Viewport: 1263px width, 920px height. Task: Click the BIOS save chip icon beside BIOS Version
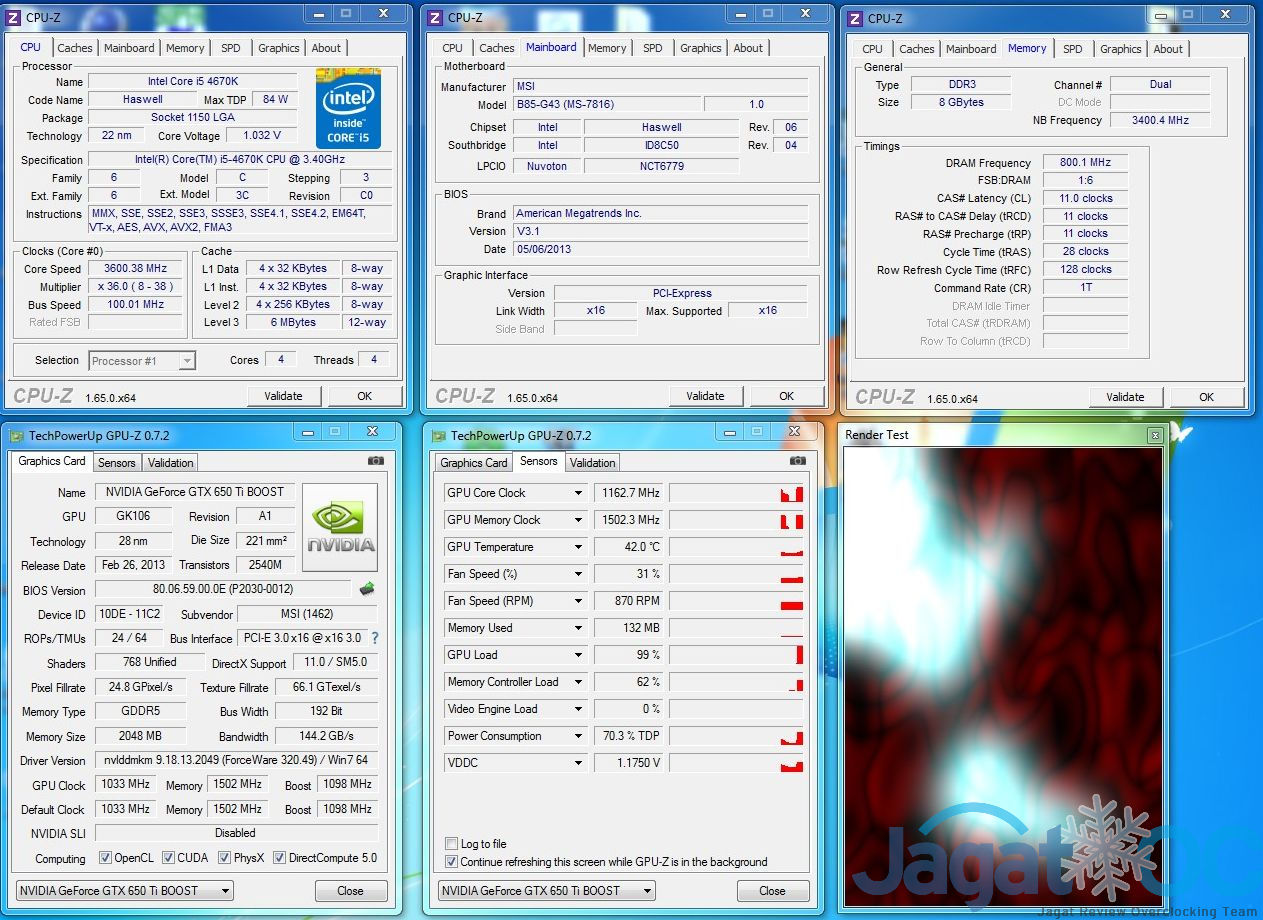click(367, 589)
